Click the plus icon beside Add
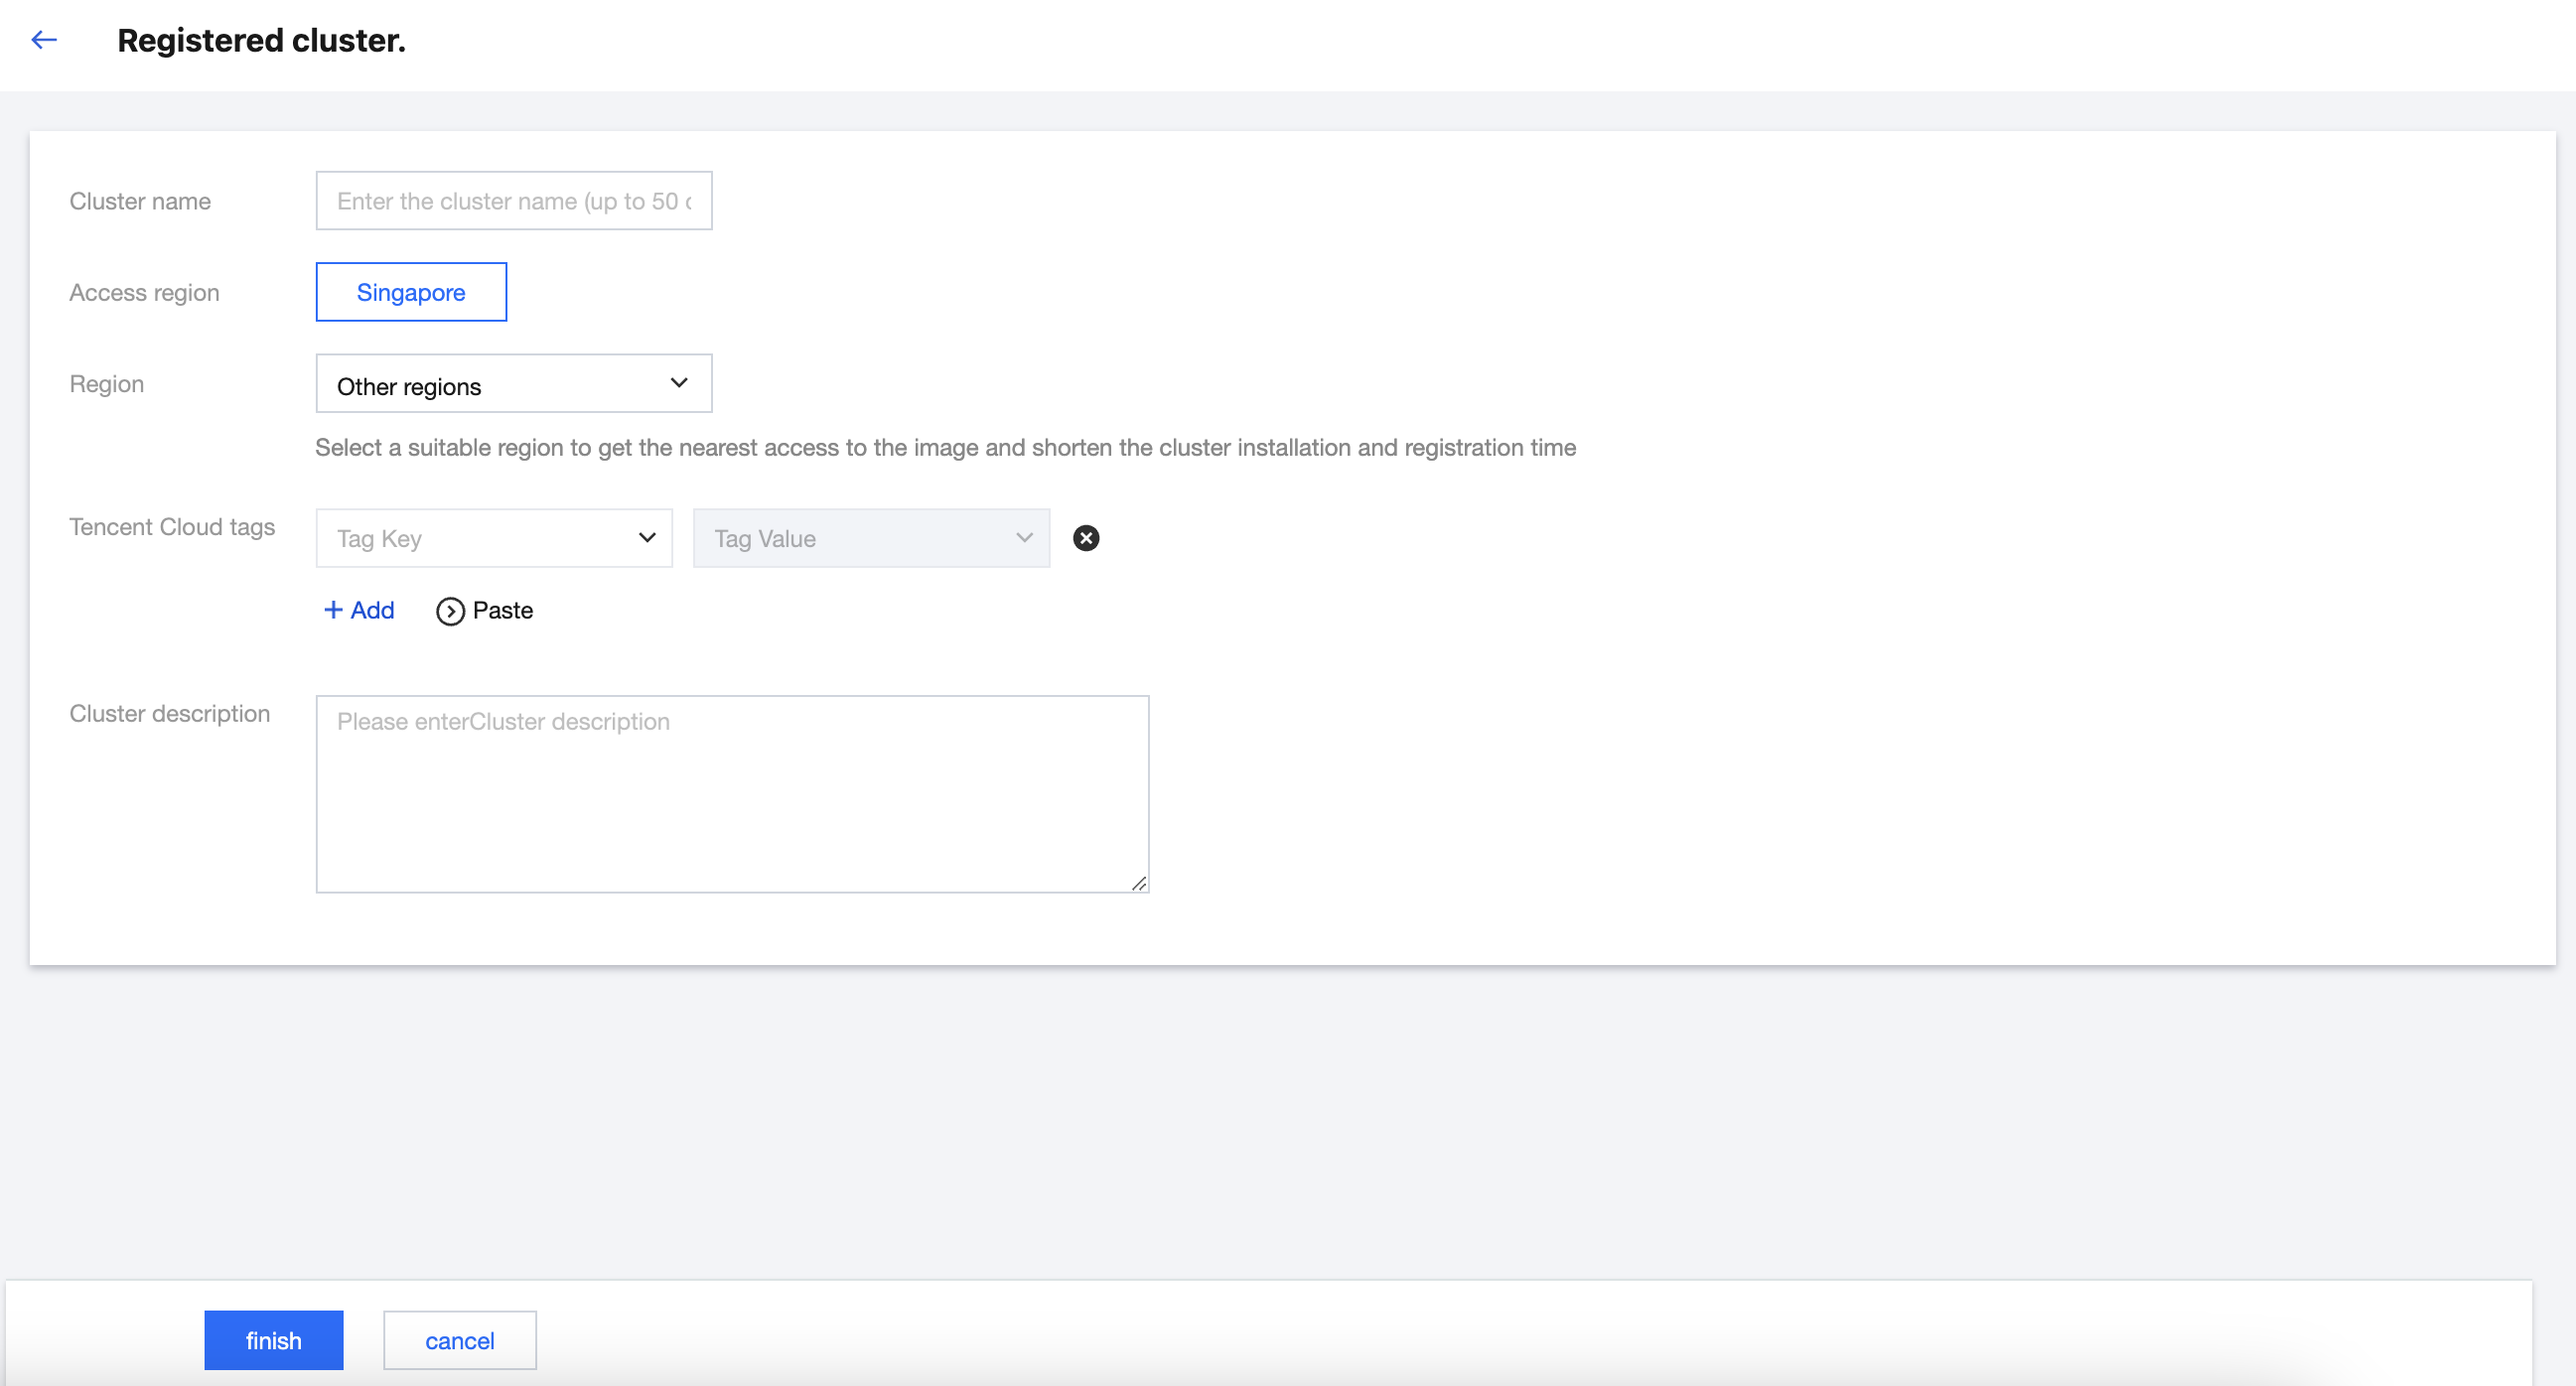This screenshot has height=1386, width=2576. point(333,610)
